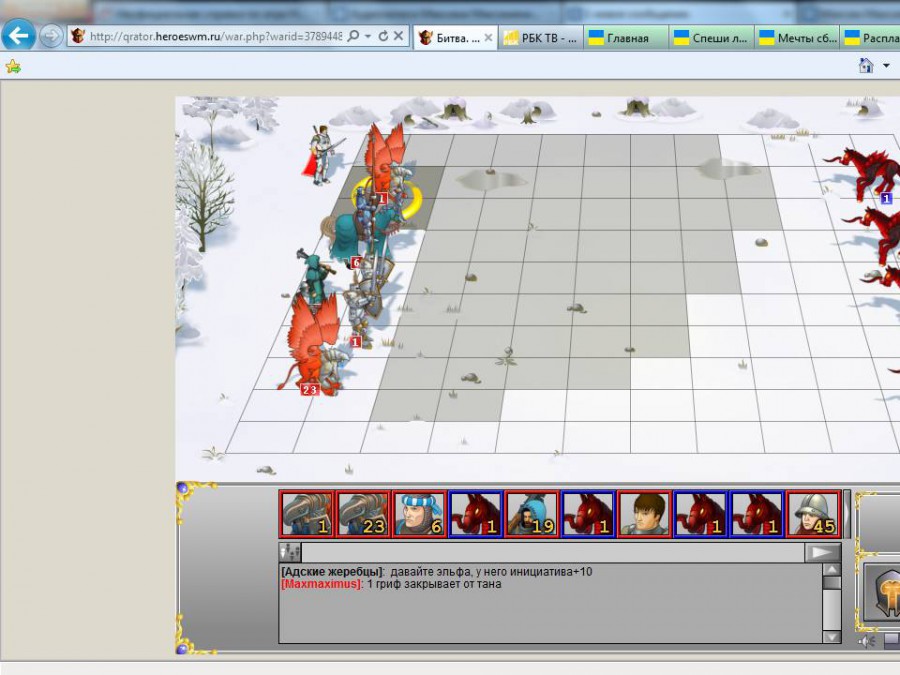Image resolution: width=900 pixels, height=675 pixels.
Task: Close the Битва tab
Action: (x=488, y=38)
